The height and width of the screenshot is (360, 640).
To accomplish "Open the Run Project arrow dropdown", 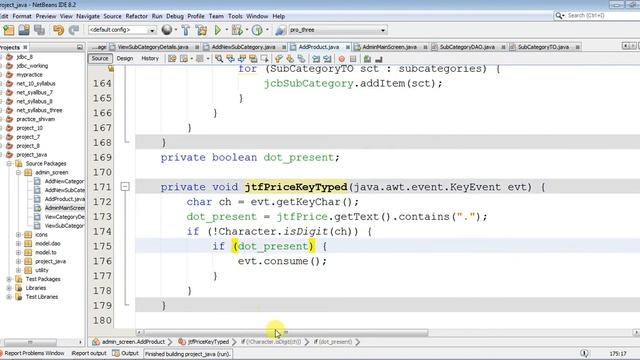I will pos(227,30).
